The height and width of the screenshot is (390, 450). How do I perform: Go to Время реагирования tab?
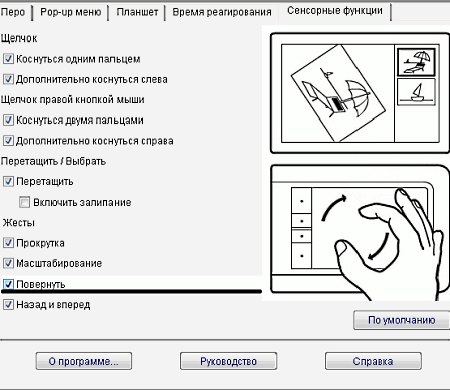coord(222,12)
